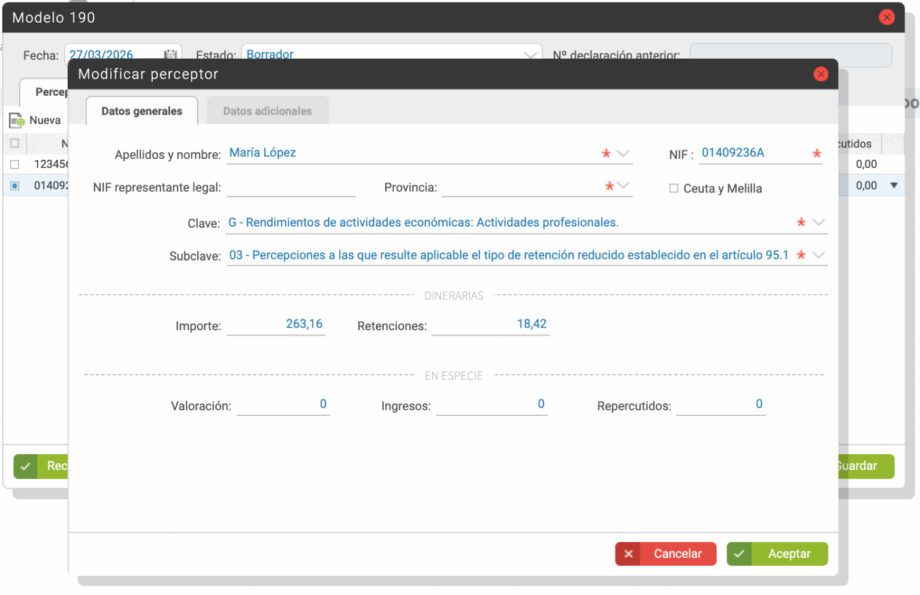Switch to the Datos adicionales tab
This screenshot has width=920, height=595.
coord(267,111)
